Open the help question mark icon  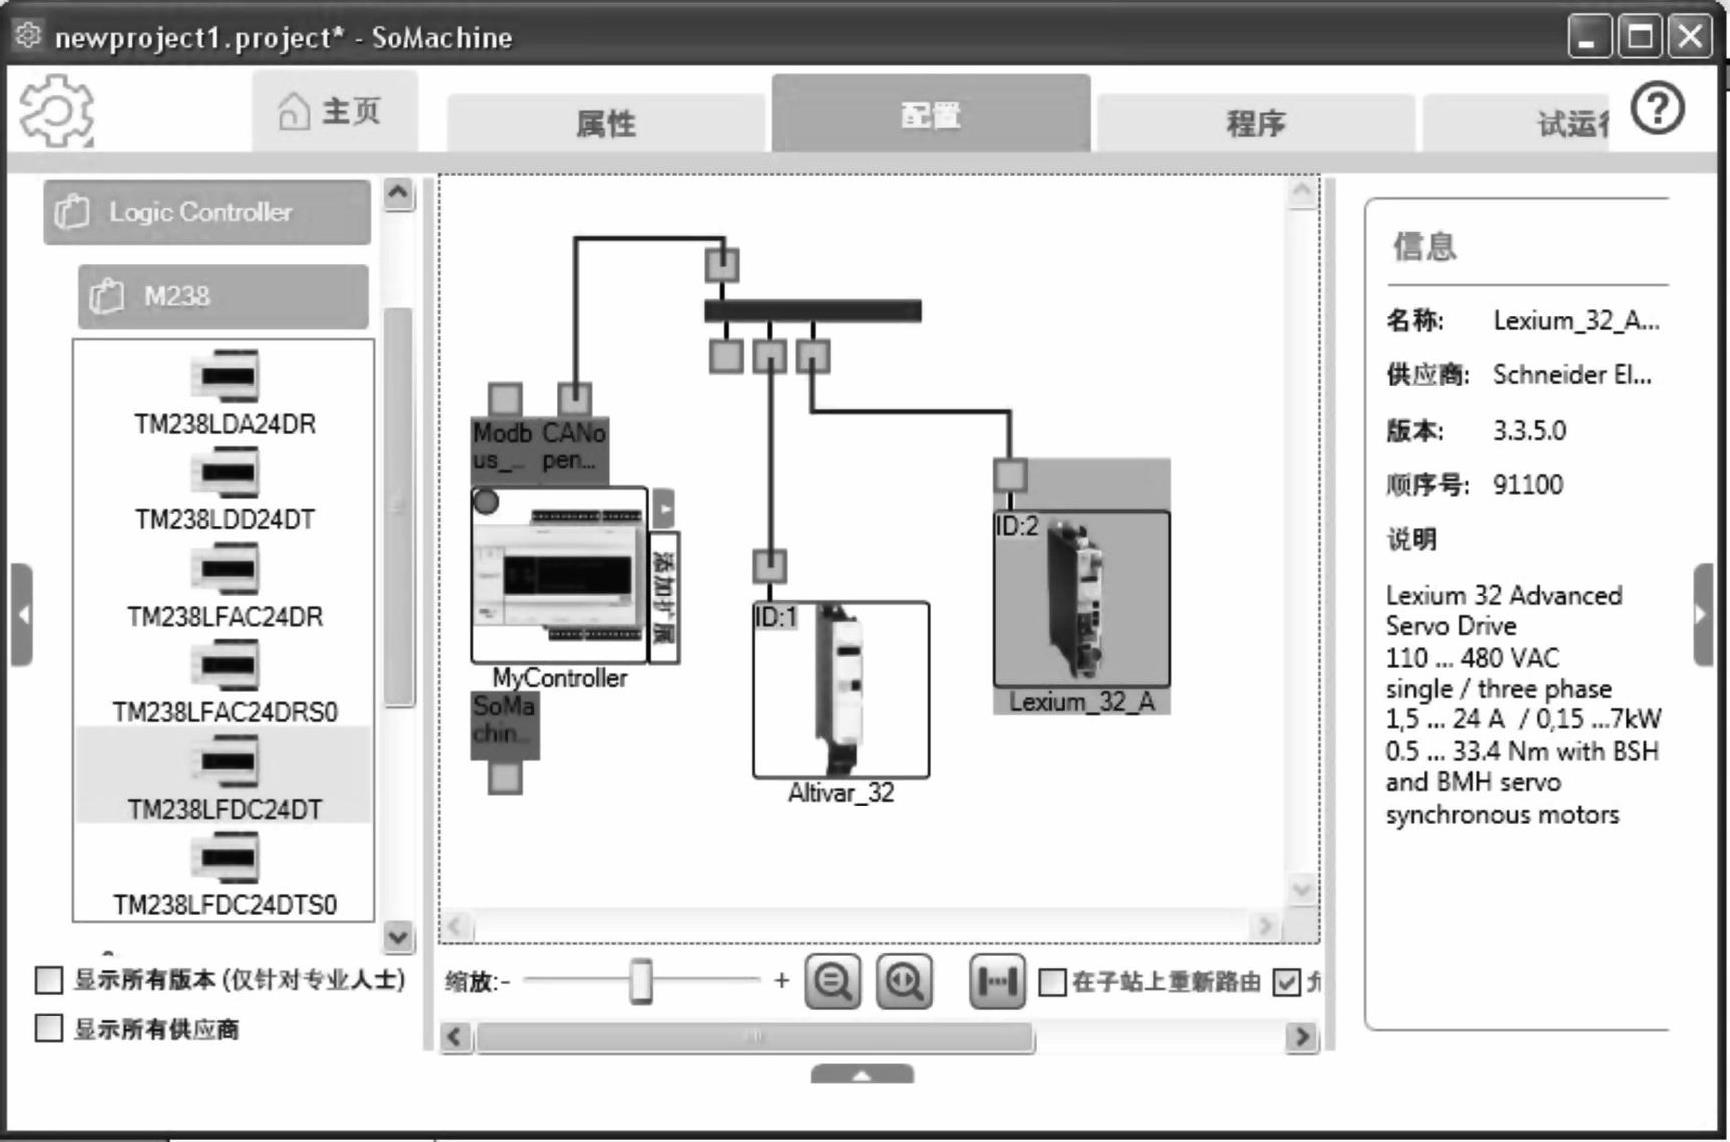tap(1657, 108)
